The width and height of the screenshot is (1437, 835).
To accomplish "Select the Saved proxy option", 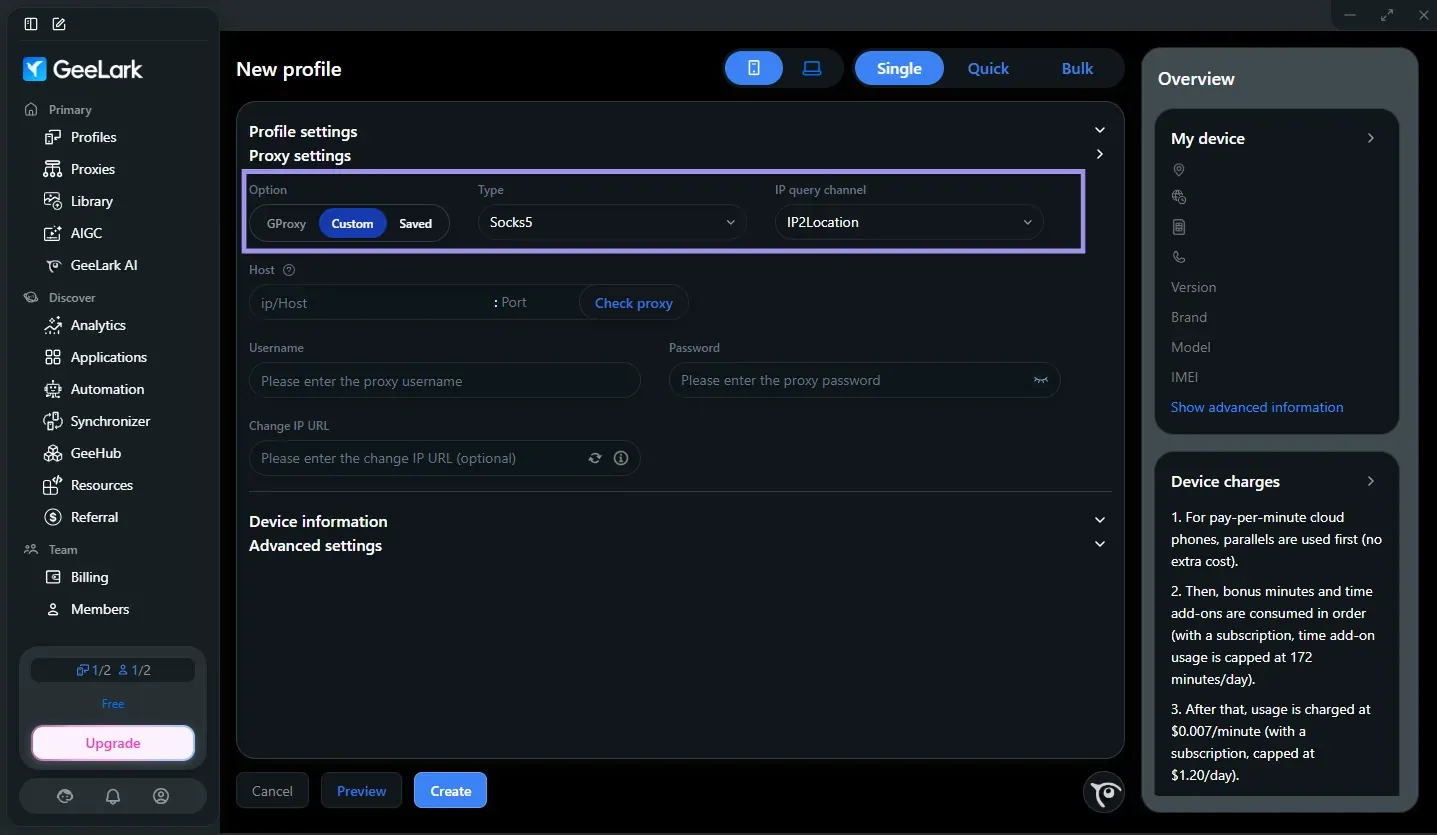I will 416,223.
